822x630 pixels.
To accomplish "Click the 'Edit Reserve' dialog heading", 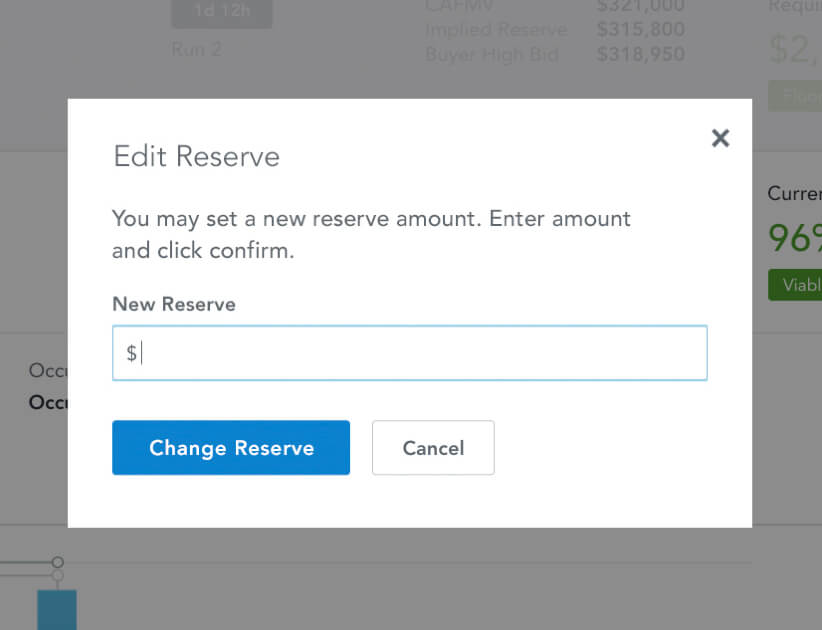I will click(x=196, y=156).
